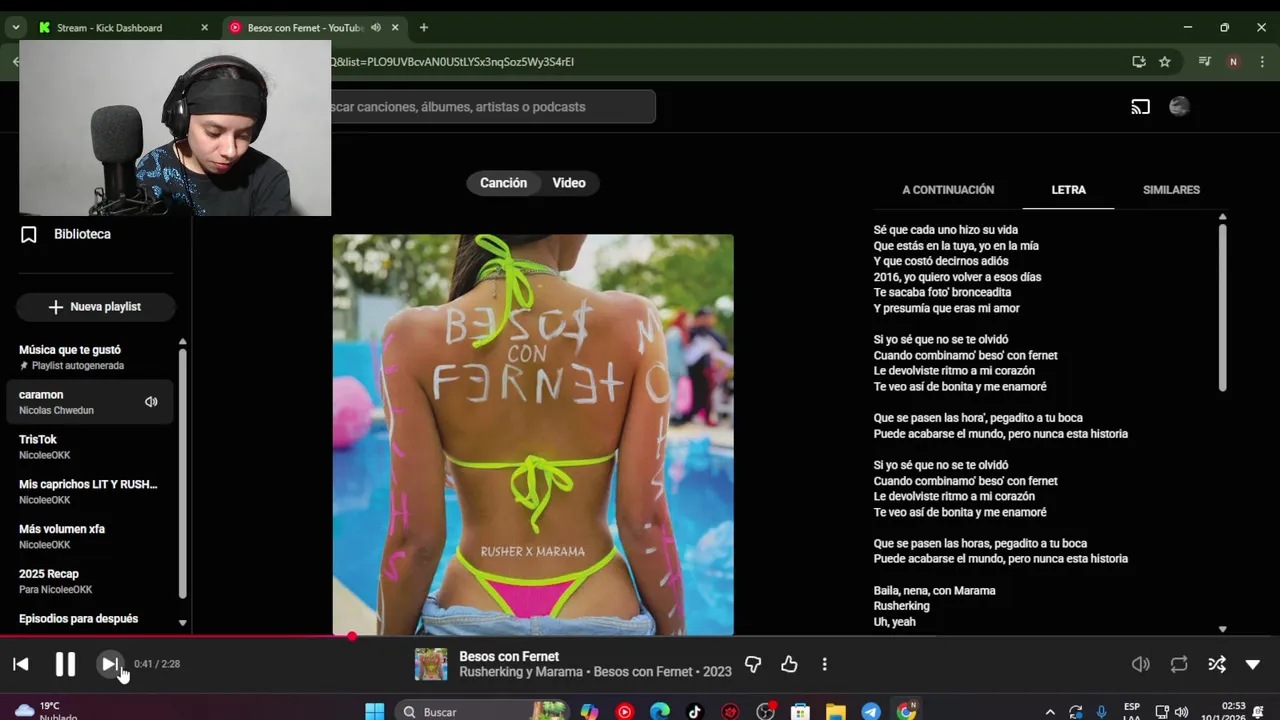Close the Stream - Kick Dashboard tab
Image resolution: width=1280 pixels, height=720 pixels.
click(x=205, y=28)
